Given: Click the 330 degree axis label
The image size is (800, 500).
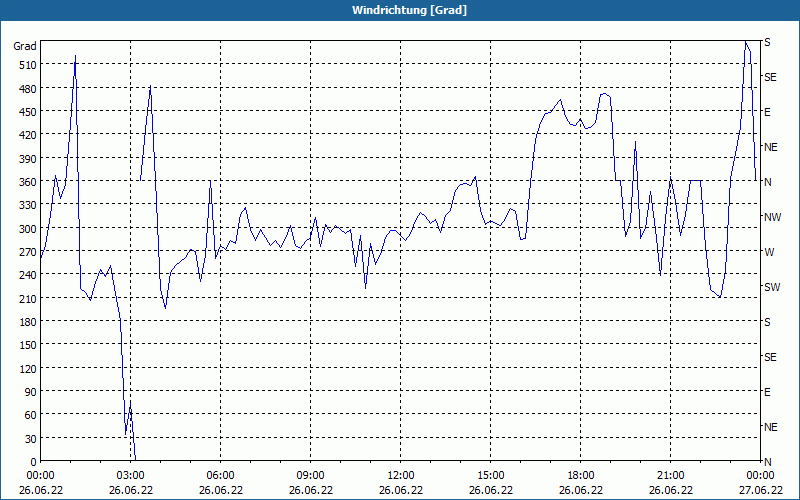Looking at the screenshot, I should pos(28,205).
